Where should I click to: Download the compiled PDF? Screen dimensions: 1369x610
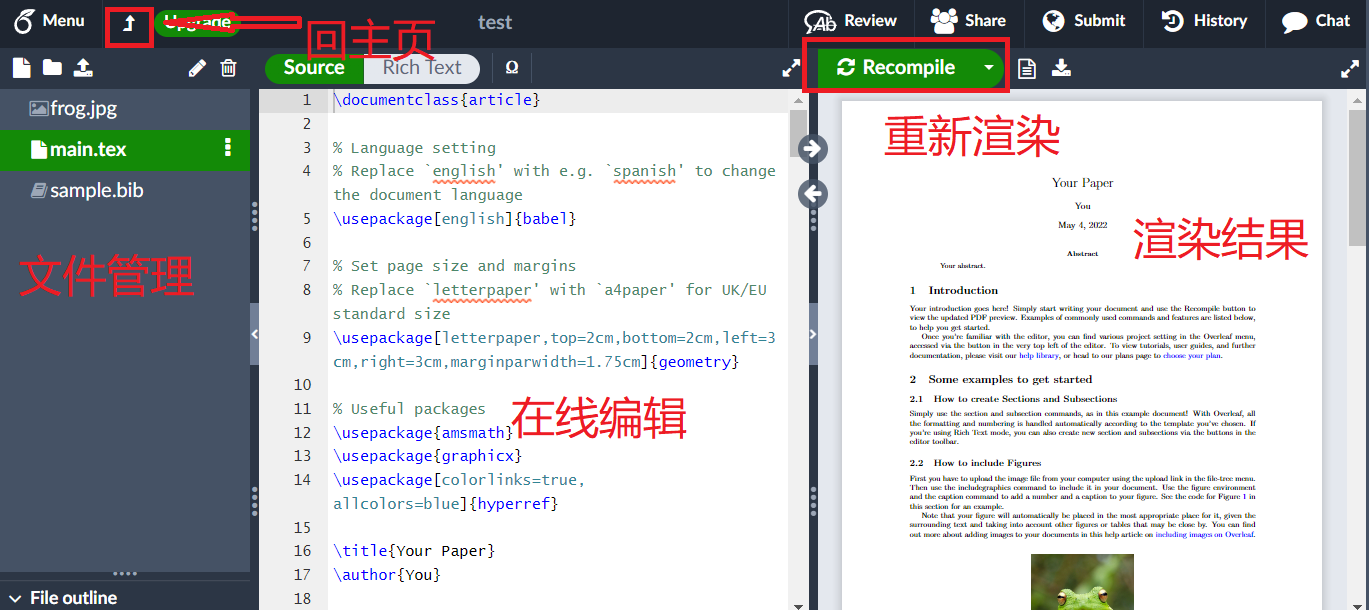click(x=1061, y=68)
